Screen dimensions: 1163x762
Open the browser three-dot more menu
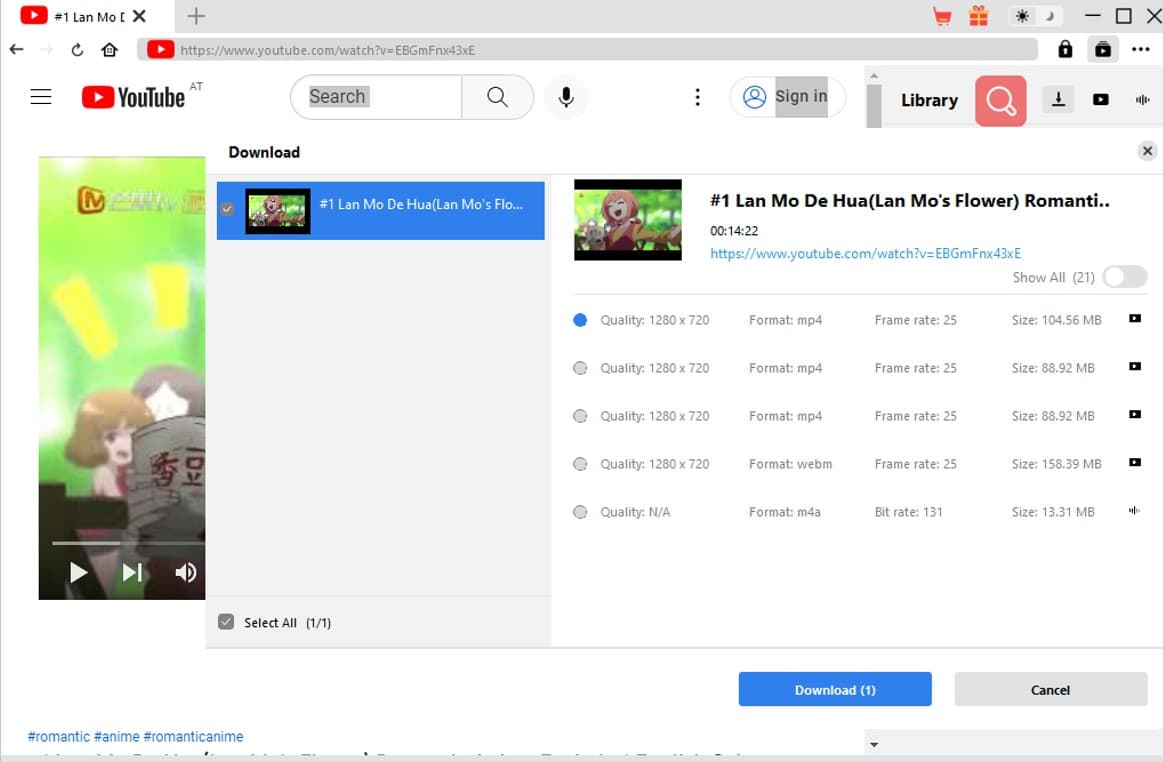coord(1141,49)
